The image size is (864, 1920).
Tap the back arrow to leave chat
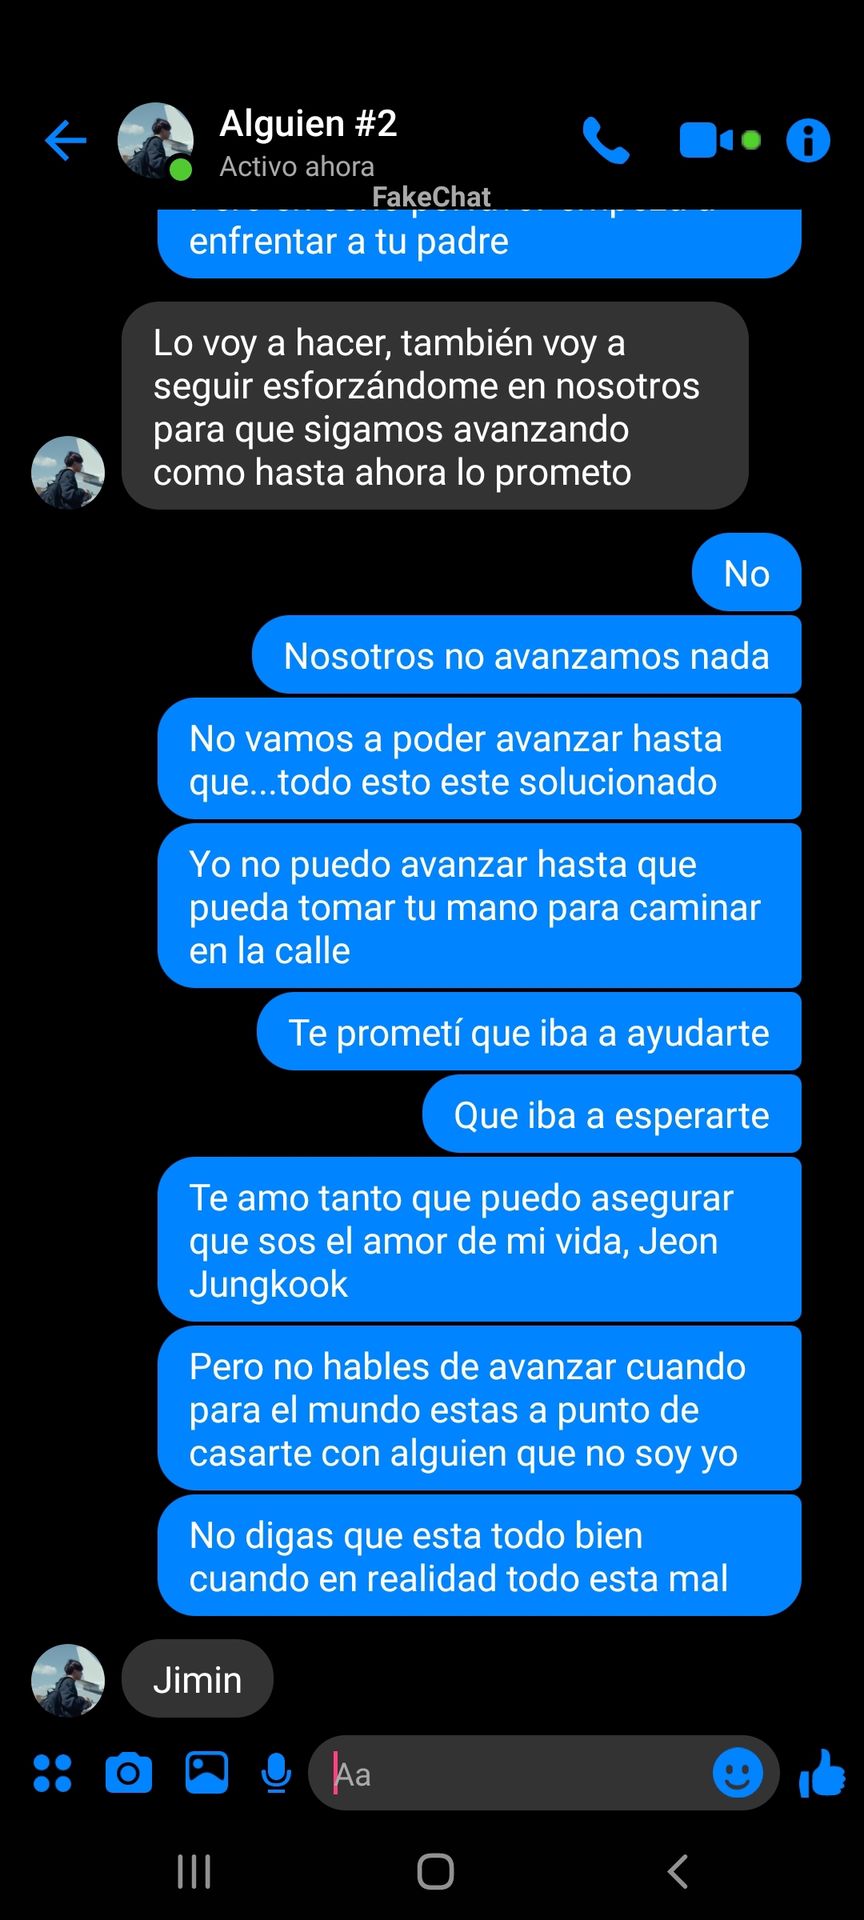pyautogui.click(x=66, y=140)
